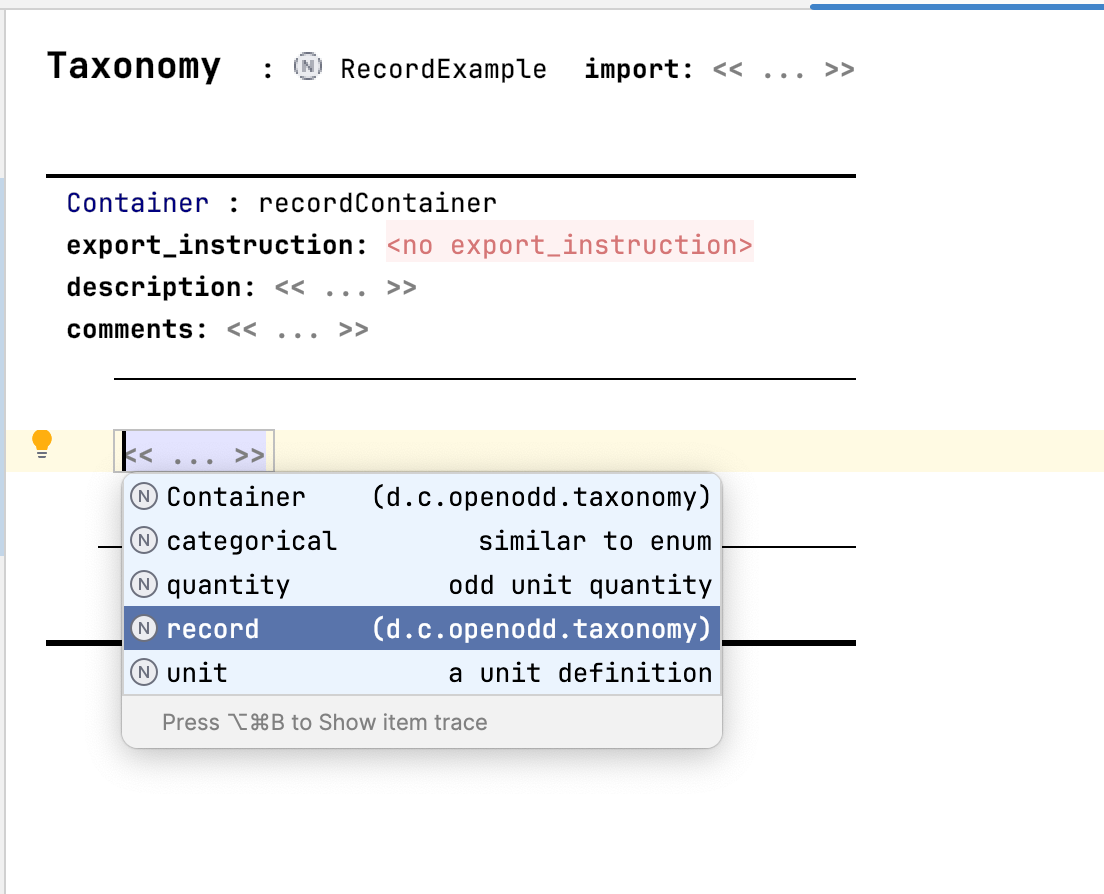The width and height of the screenshot is (1104, 894).
Task: Expand the description placeholder
Action: click(345, 288)
